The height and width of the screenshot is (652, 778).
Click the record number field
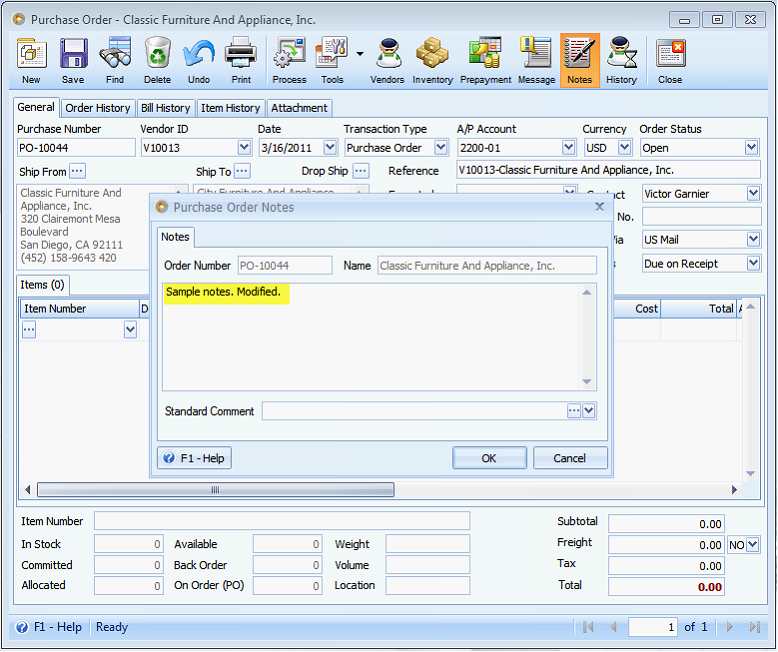(x=653, y=627)
